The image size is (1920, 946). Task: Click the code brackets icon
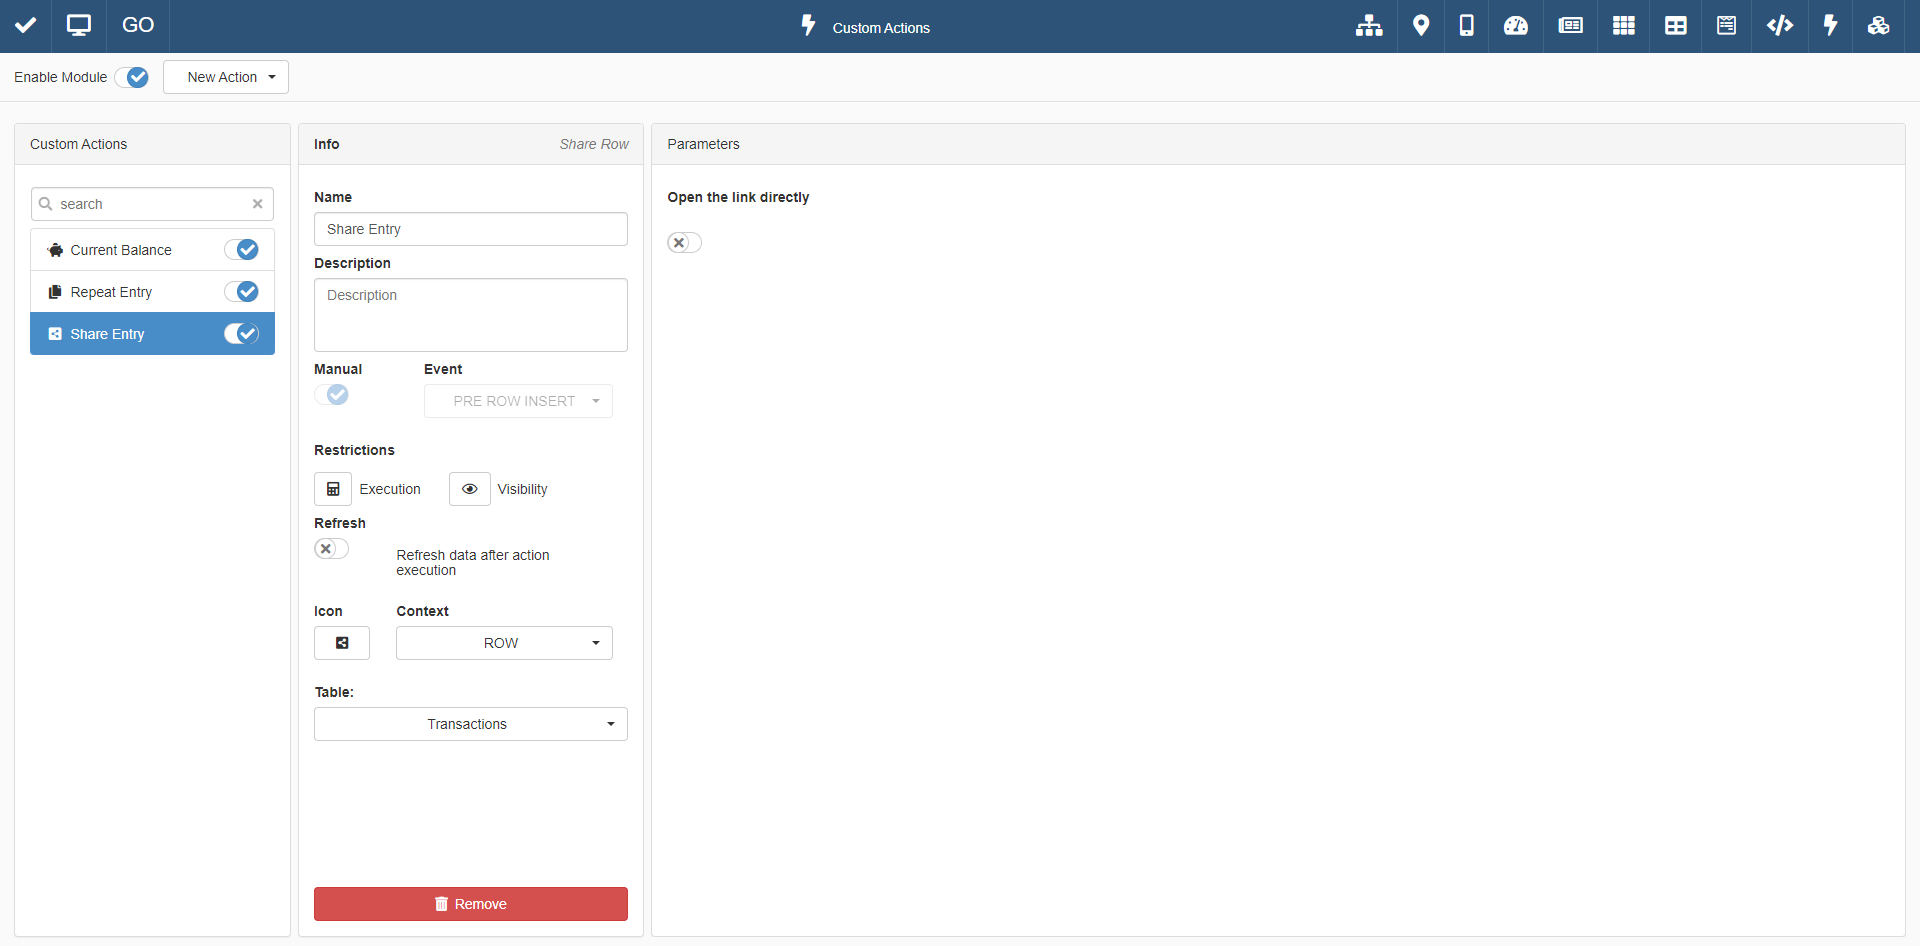[x=1779, y=26]
